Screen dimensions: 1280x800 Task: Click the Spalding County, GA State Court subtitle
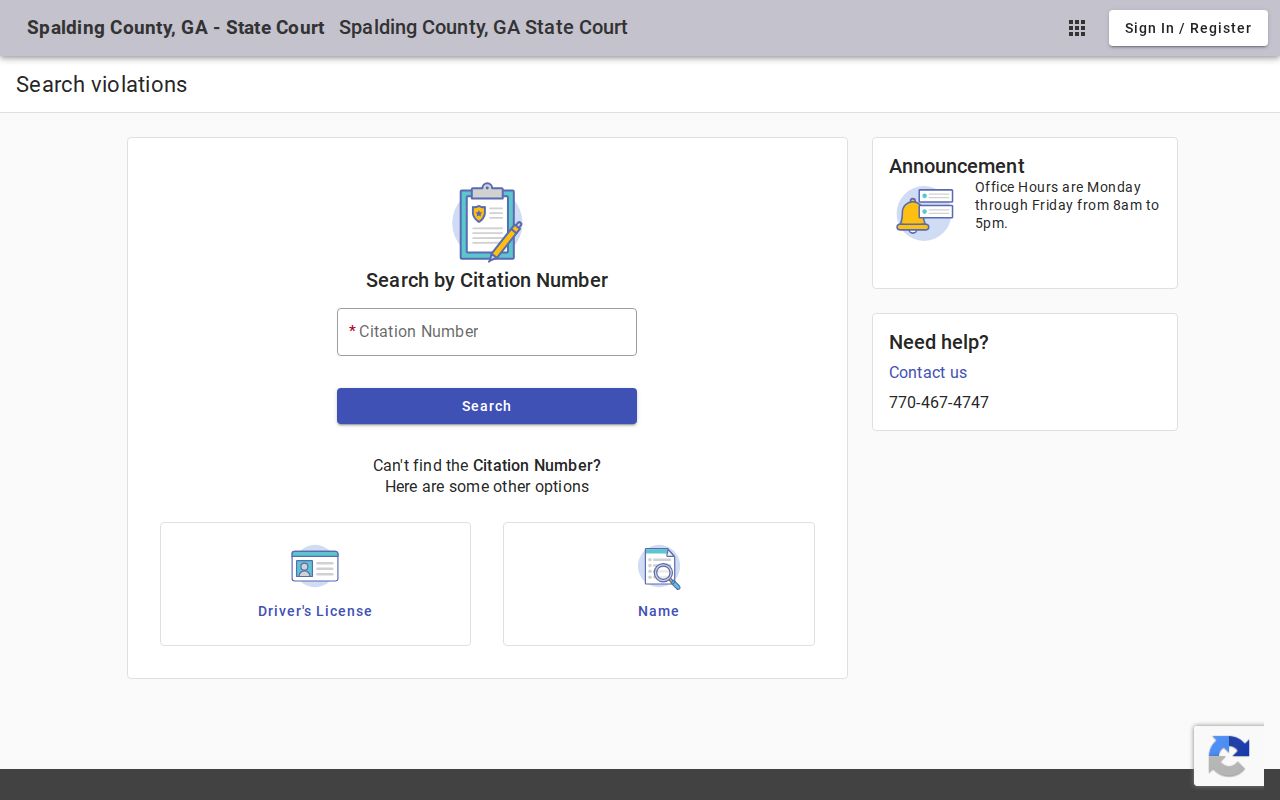[x=483, y=28]
